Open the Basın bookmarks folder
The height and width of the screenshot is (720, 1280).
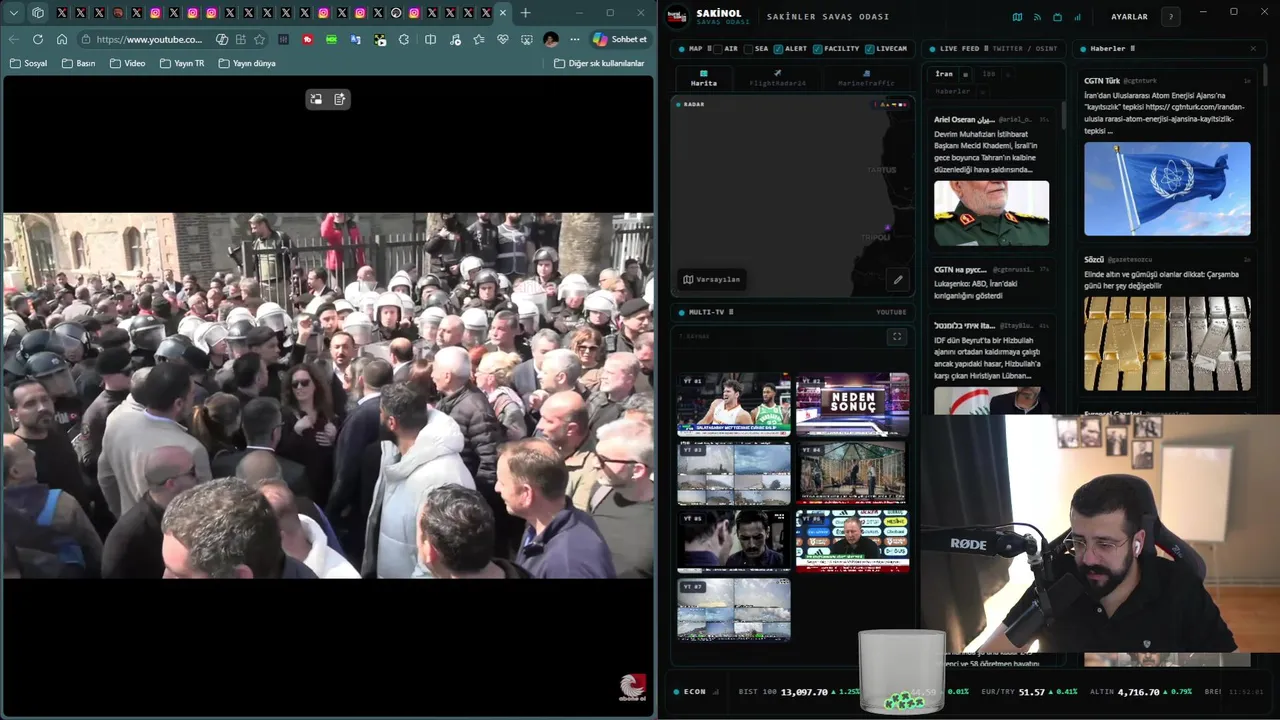pyautogui.click(x=78, y=63)
